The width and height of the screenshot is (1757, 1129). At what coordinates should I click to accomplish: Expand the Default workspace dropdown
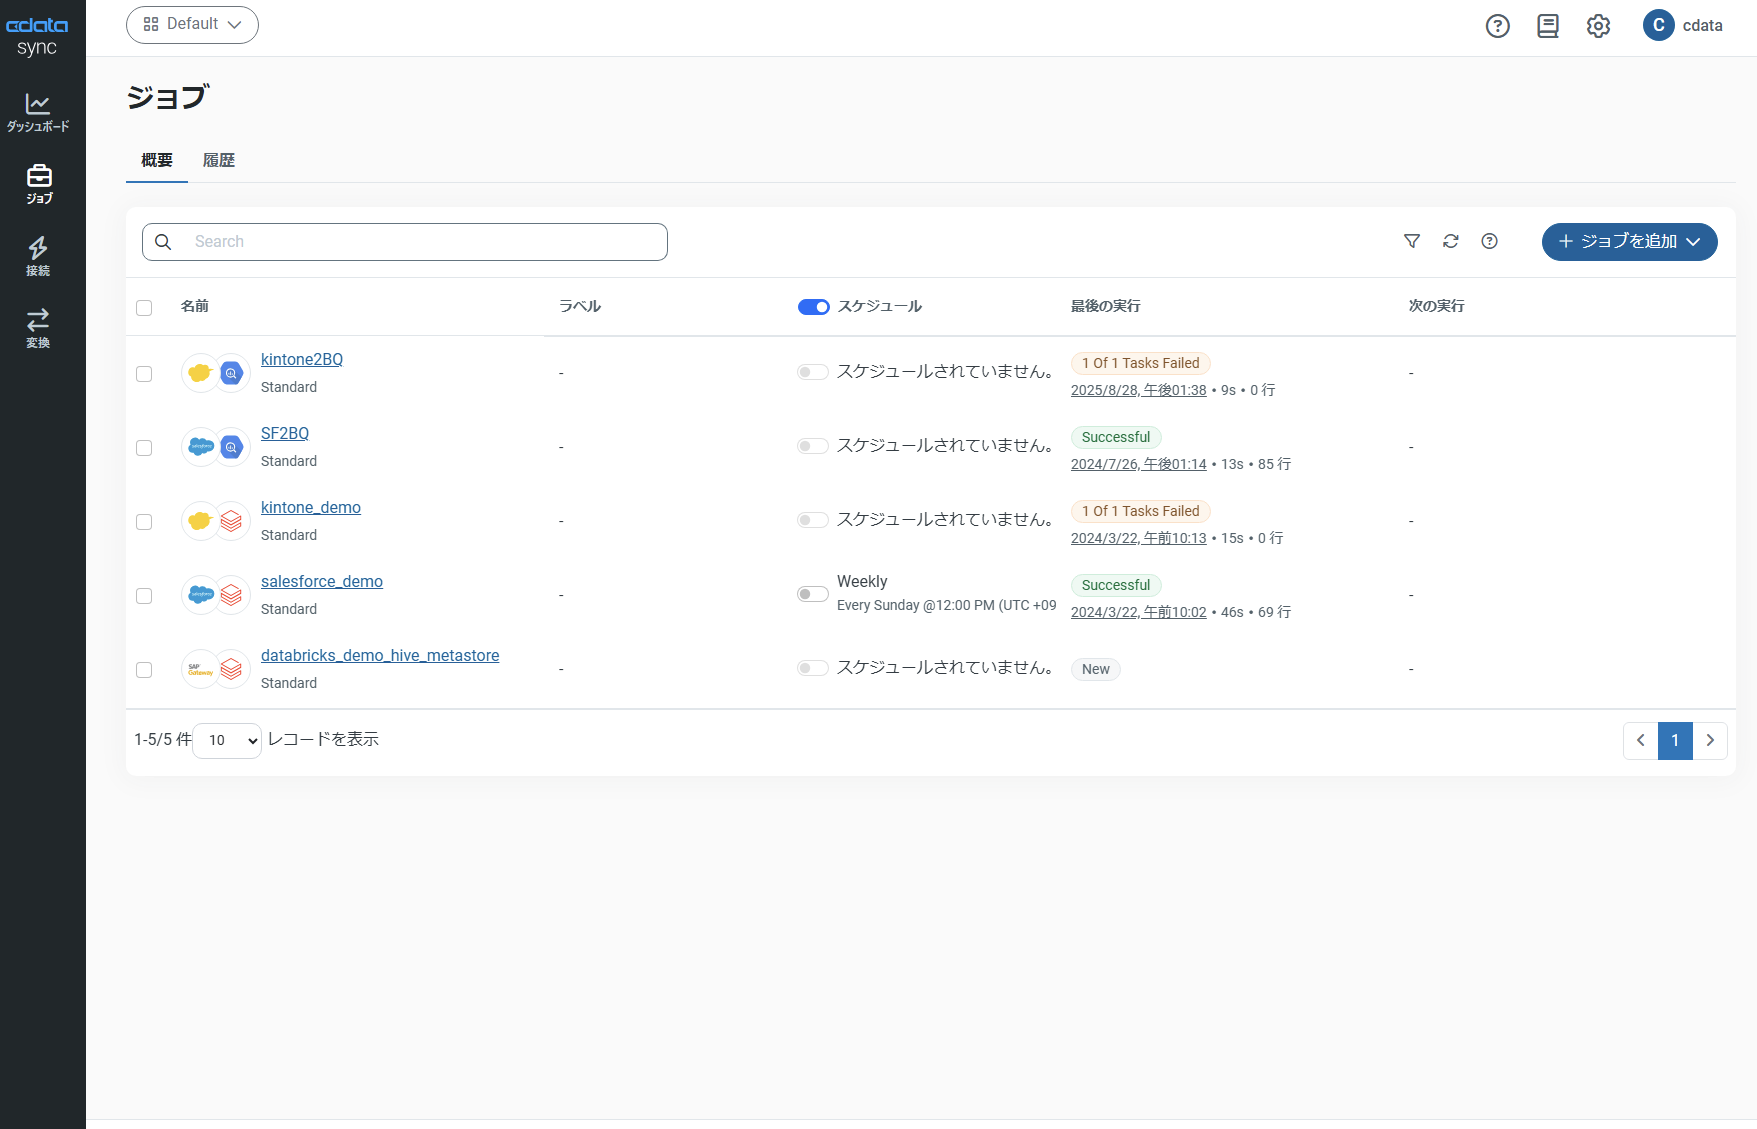click(192, 25)
